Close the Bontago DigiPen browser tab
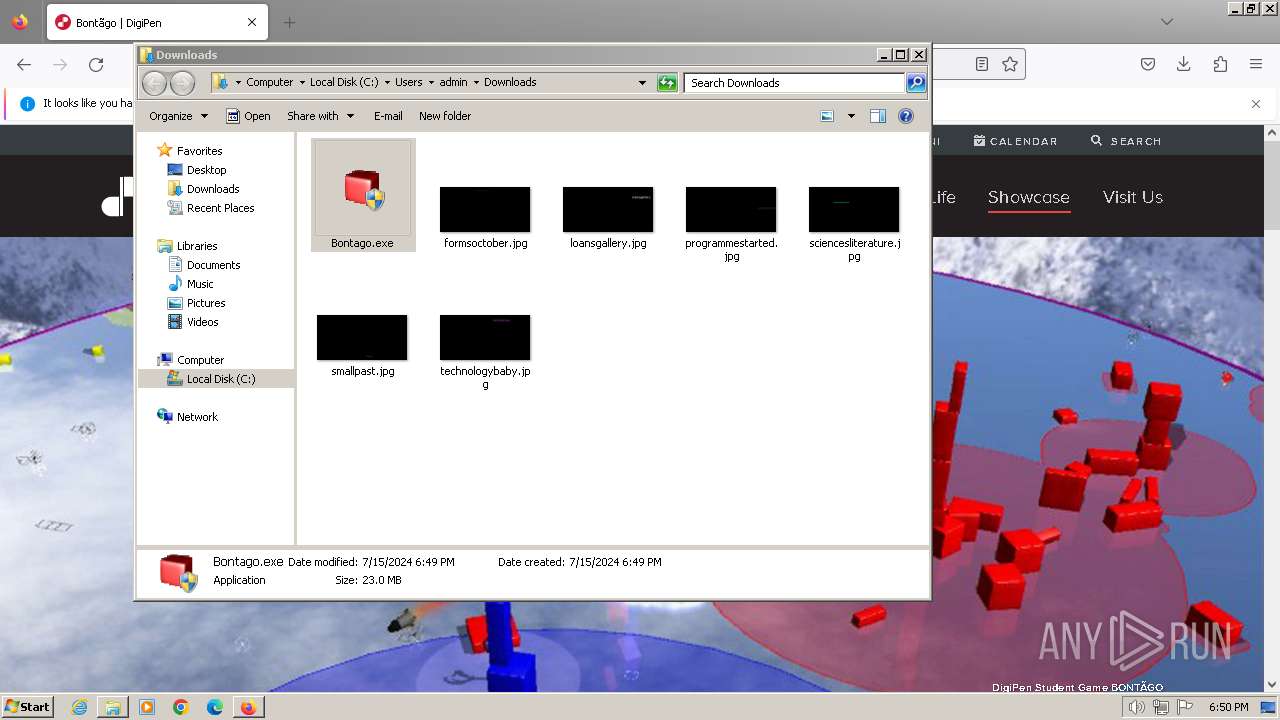 pos(252,22)
